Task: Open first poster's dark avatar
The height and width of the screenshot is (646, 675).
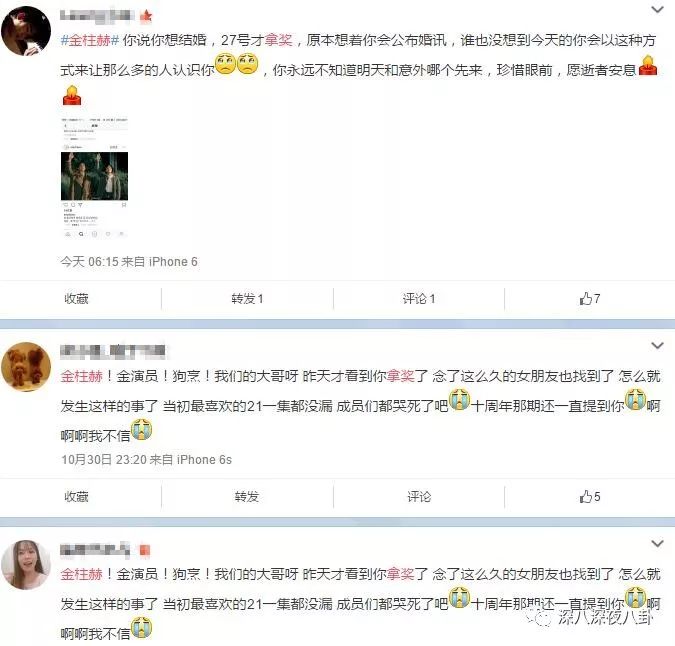Action: [x=26, y=31]
